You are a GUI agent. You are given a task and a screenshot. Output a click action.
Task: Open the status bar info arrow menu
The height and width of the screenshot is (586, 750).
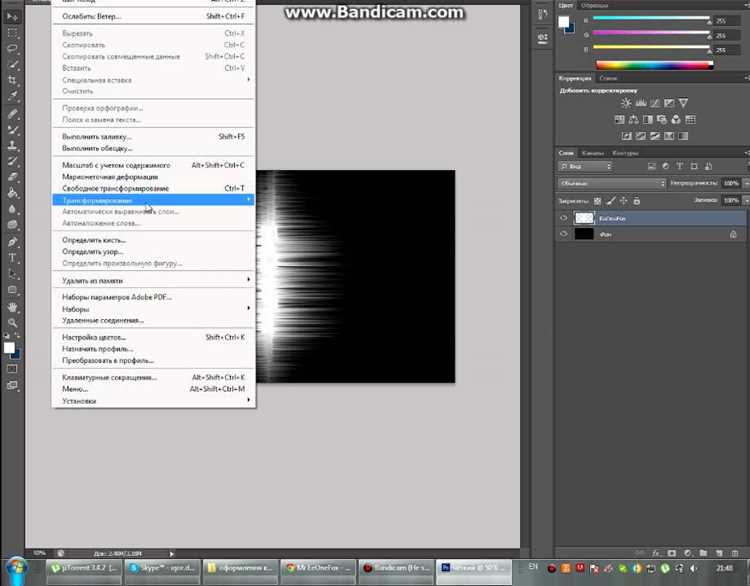(x=172, y=553)
